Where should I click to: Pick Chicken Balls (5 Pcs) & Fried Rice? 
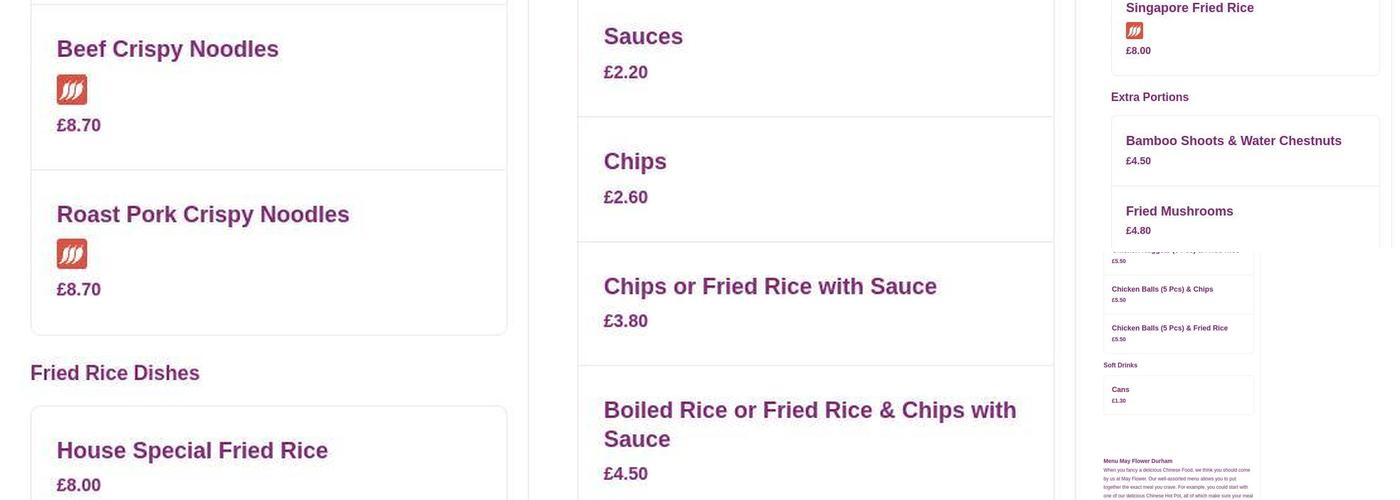click(x=1170, y=328)
